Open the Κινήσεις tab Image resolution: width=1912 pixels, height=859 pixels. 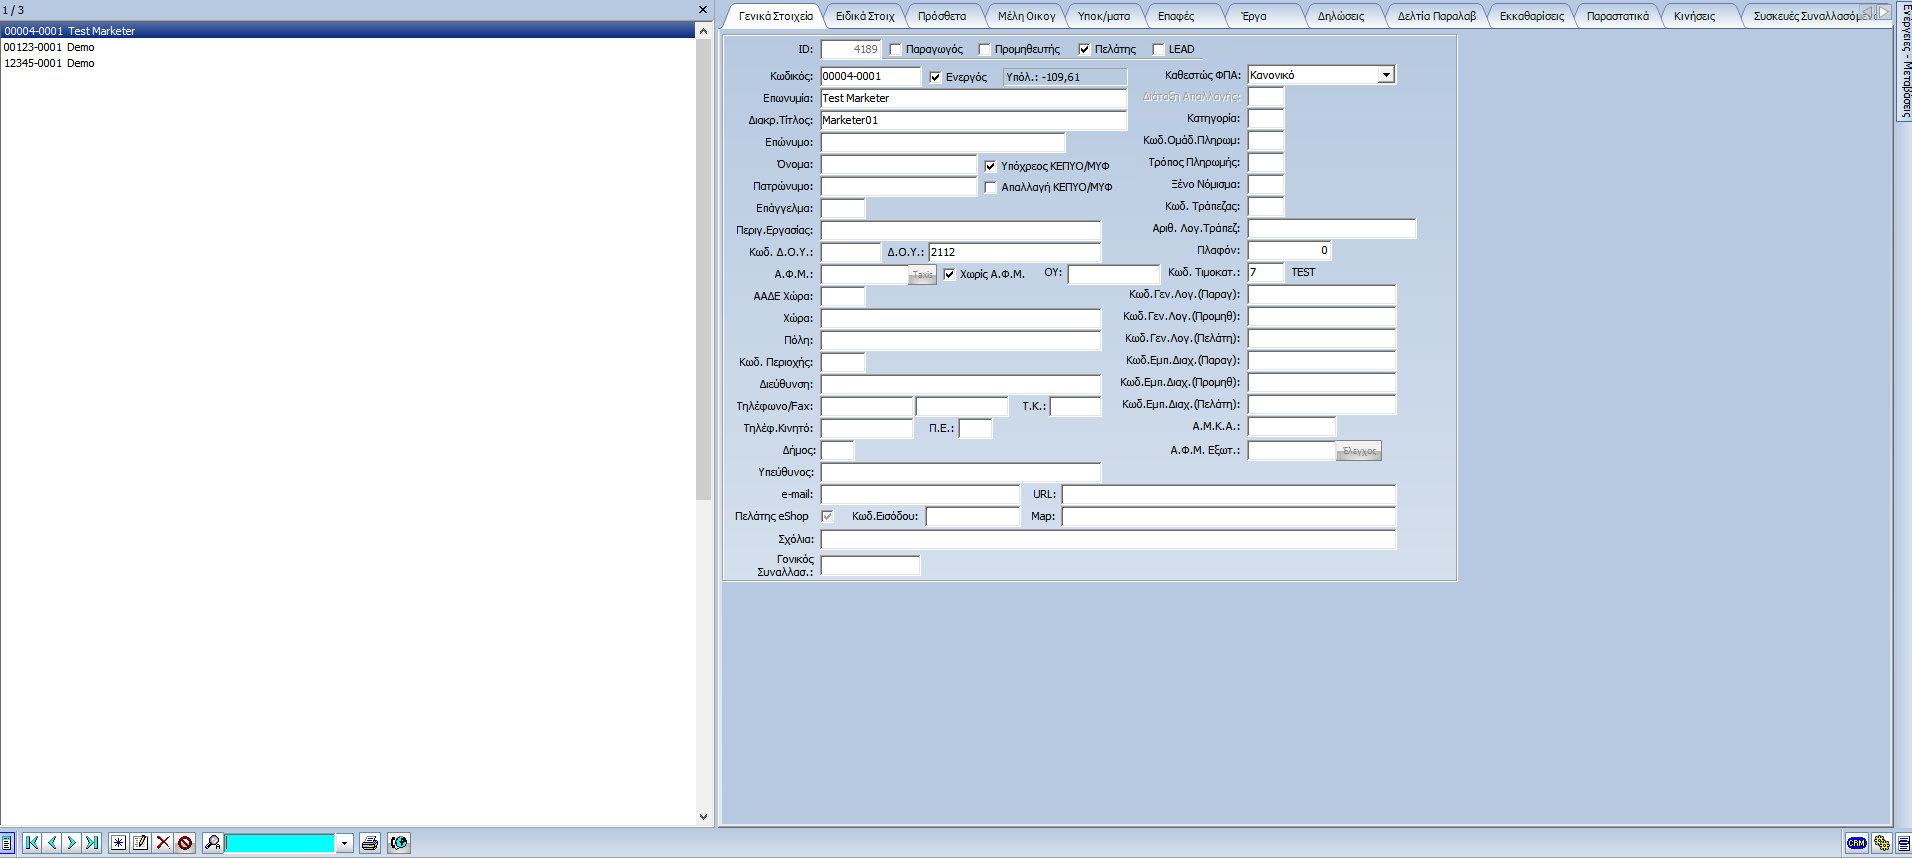1694,16
